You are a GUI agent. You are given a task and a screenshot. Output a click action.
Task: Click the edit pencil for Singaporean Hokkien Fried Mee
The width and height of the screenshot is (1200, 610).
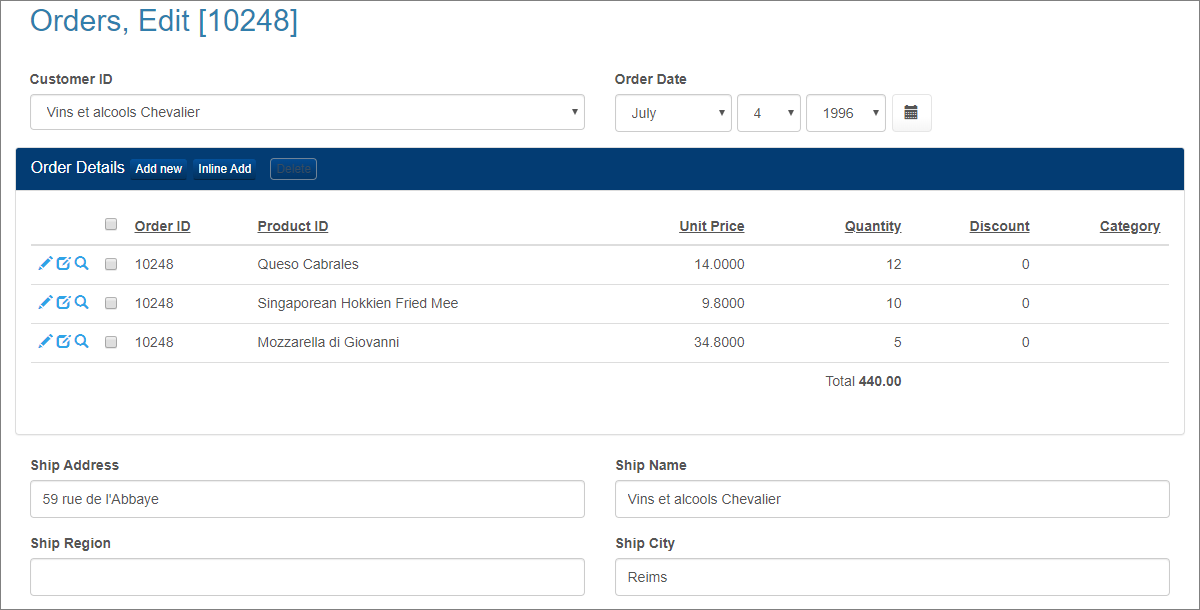[x=45, y=302]
